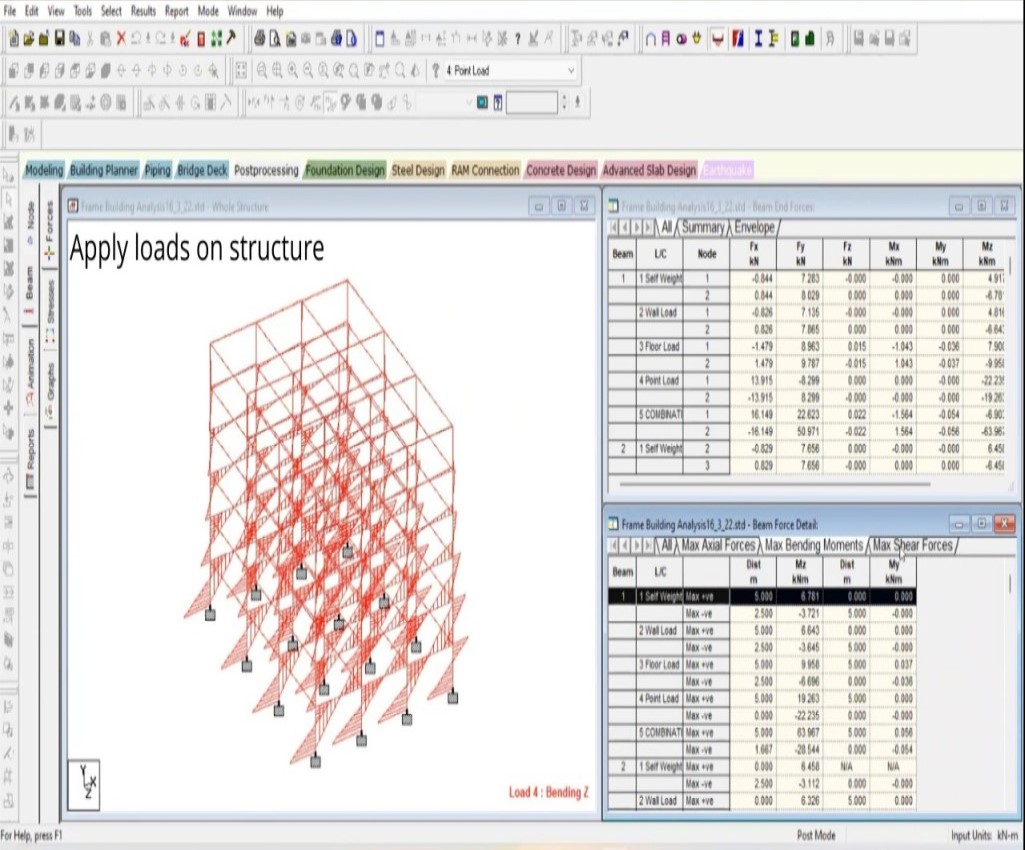Viewport: 1025px width, 850px height.
Task: Select the Max Shear Forces tab
Action: pos(912,545)
